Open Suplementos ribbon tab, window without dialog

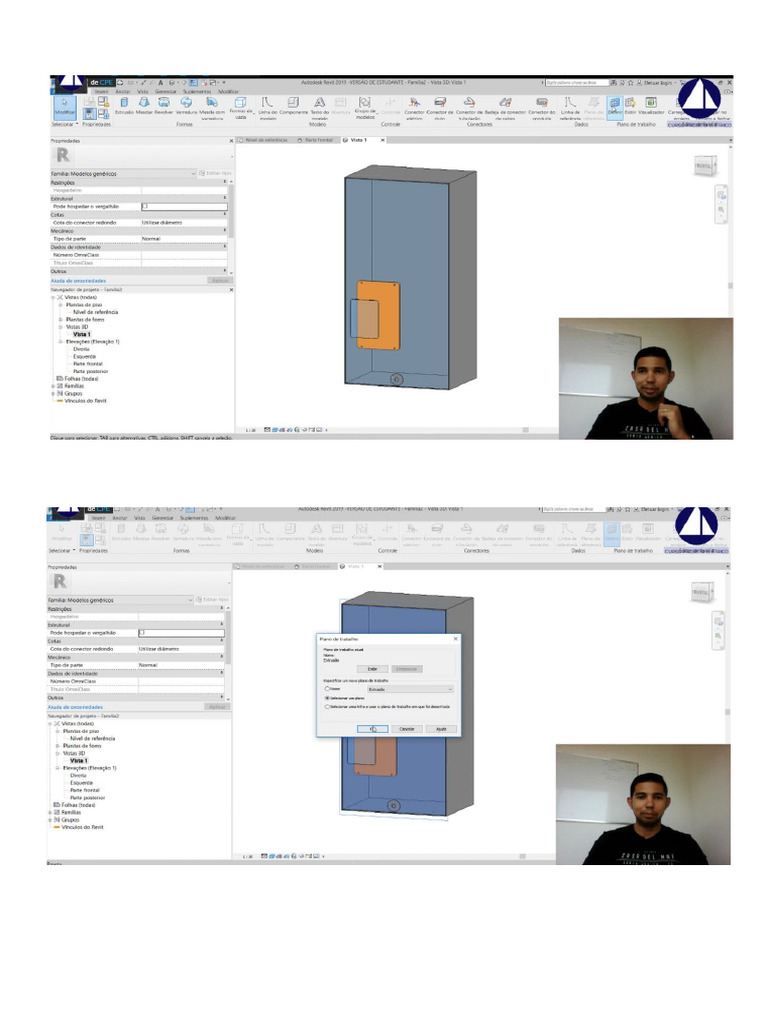(x=197, y=91)
